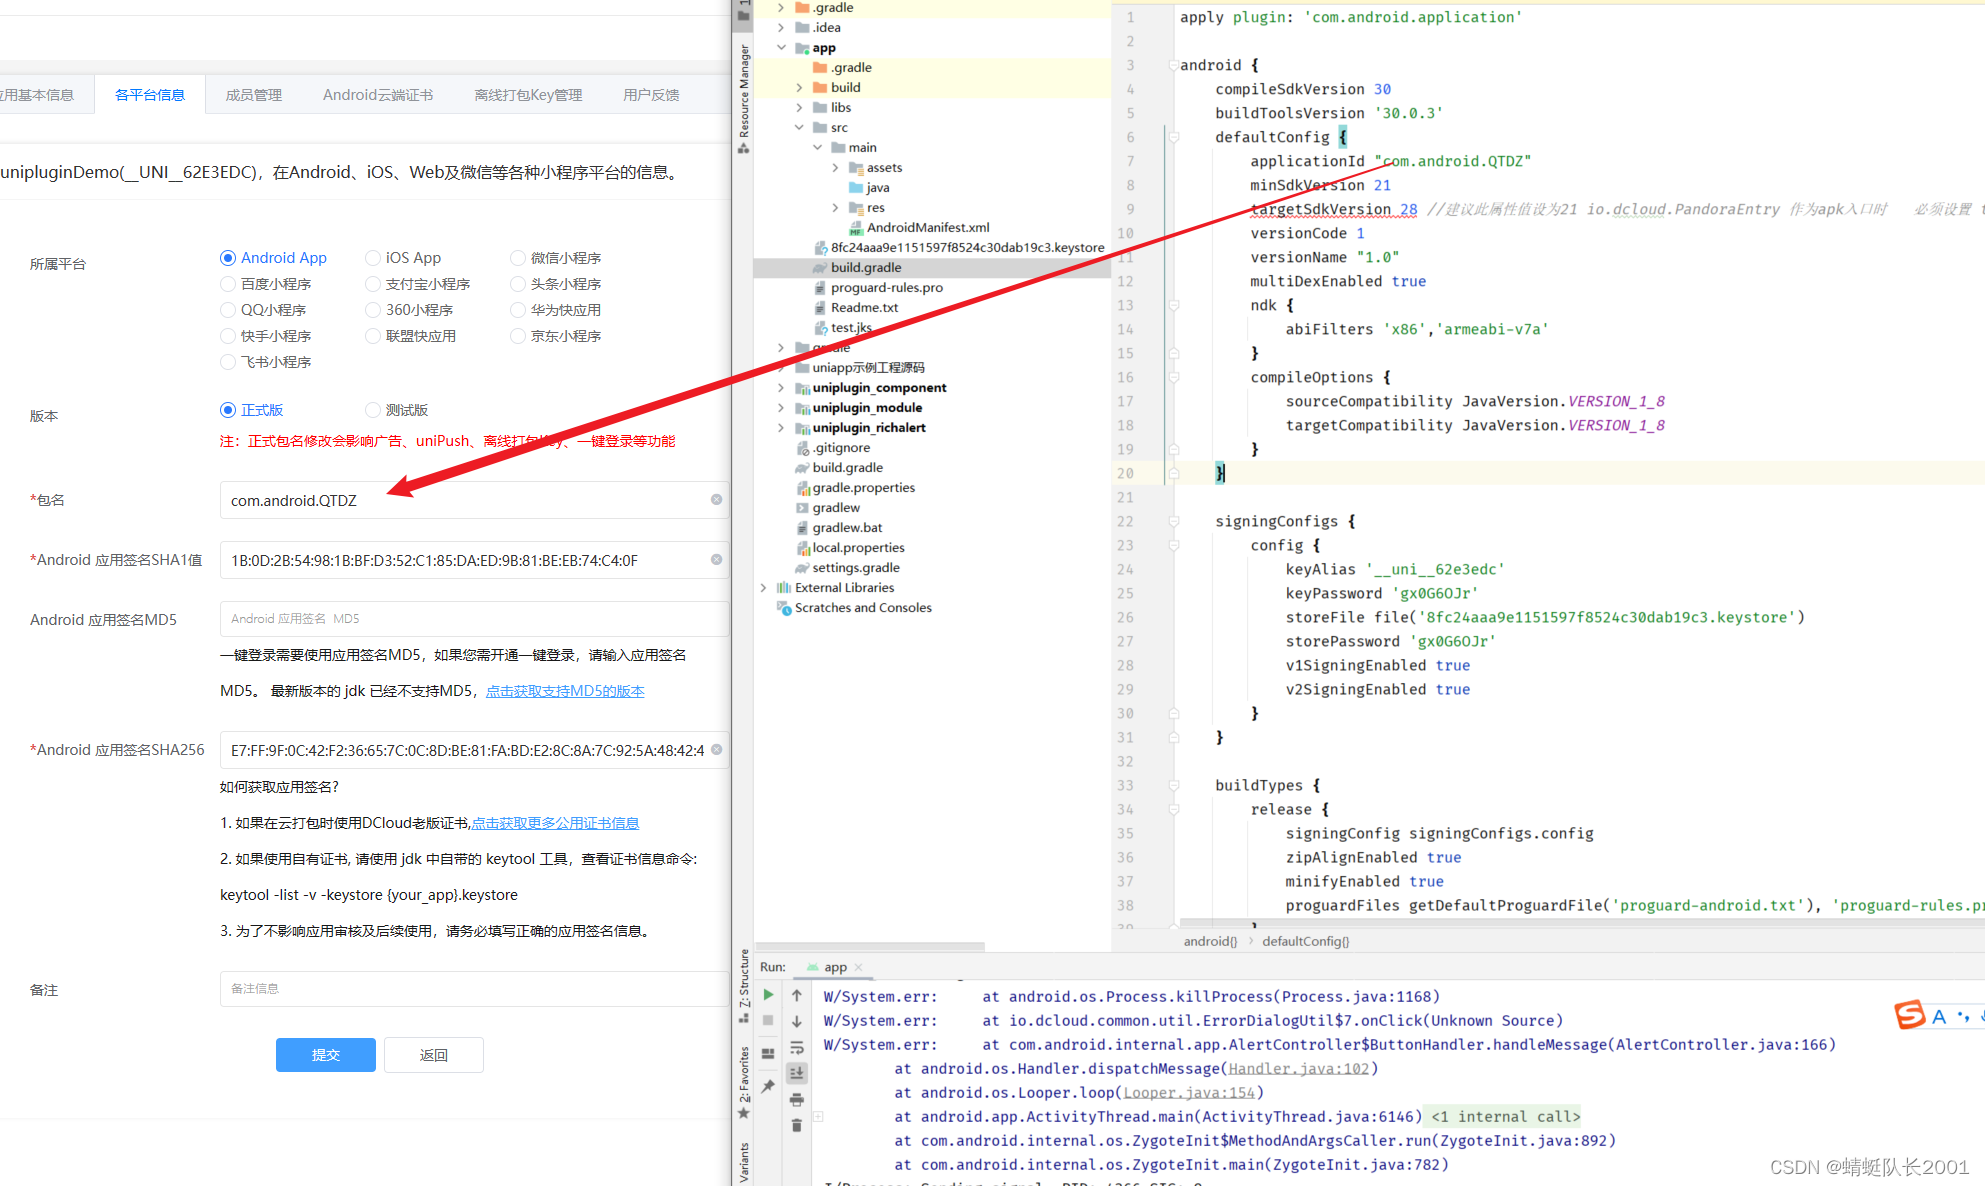1985x1186 pixels.
Task: Open Looper.java:154 link in stack trace
Action: (1189, 1093)
